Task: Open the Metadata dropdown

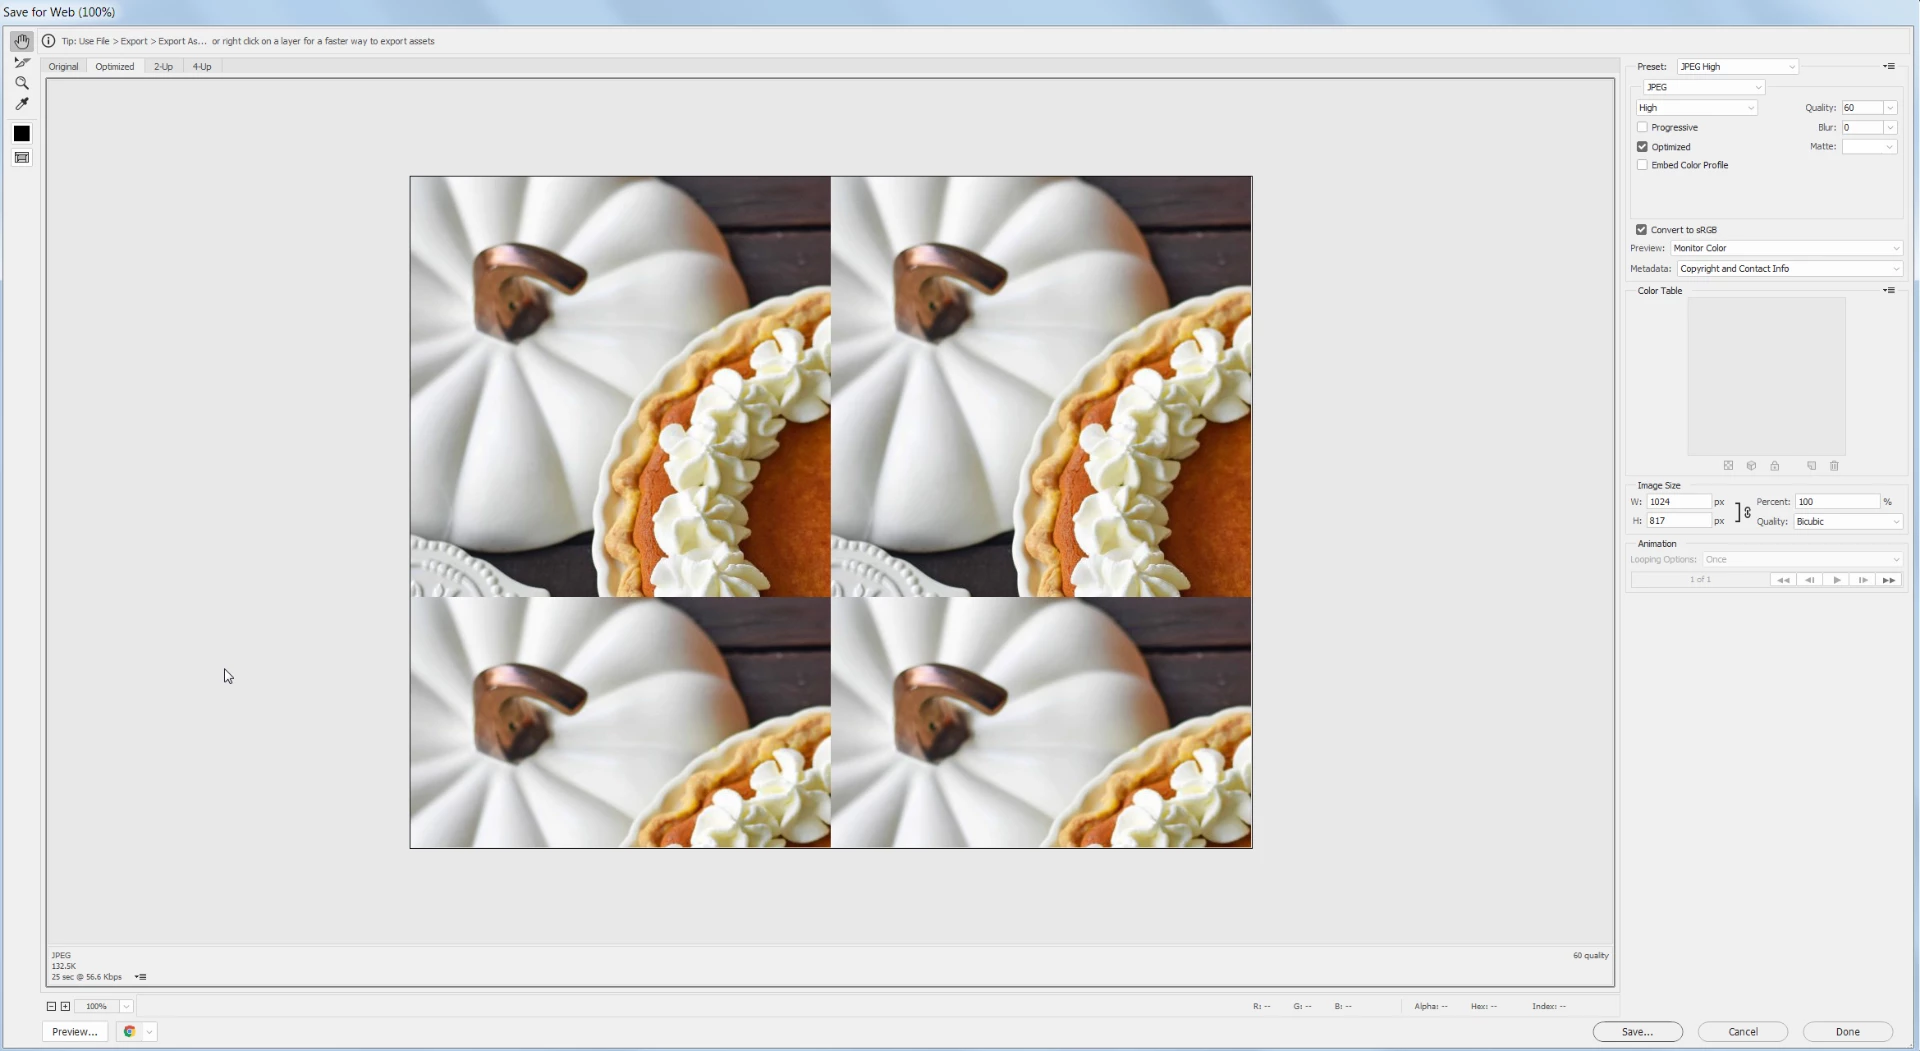Action: 1790,269
